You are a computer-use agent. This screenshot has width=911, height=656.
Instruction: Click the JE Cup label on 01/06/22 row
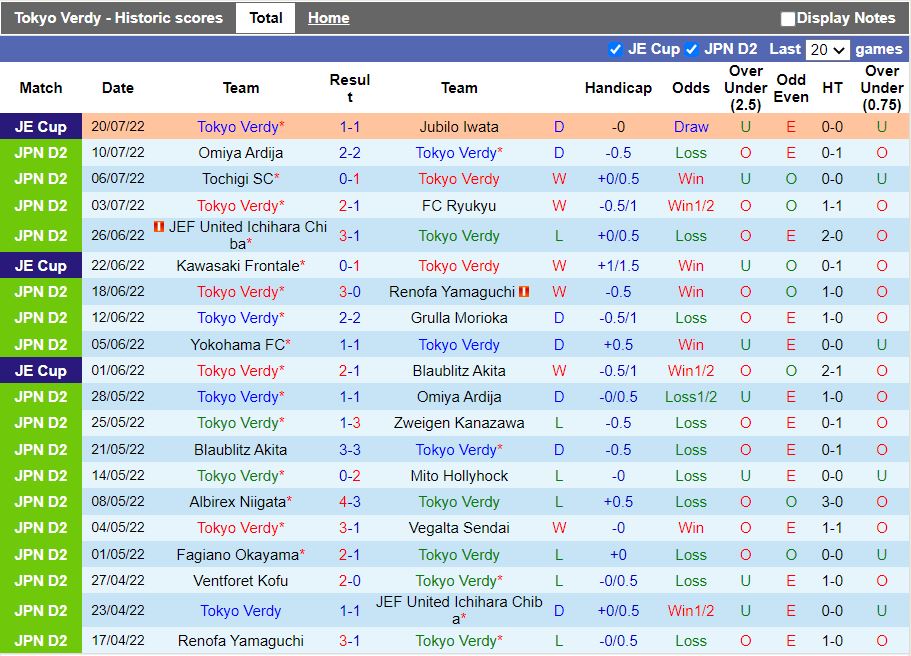(41, 371)
